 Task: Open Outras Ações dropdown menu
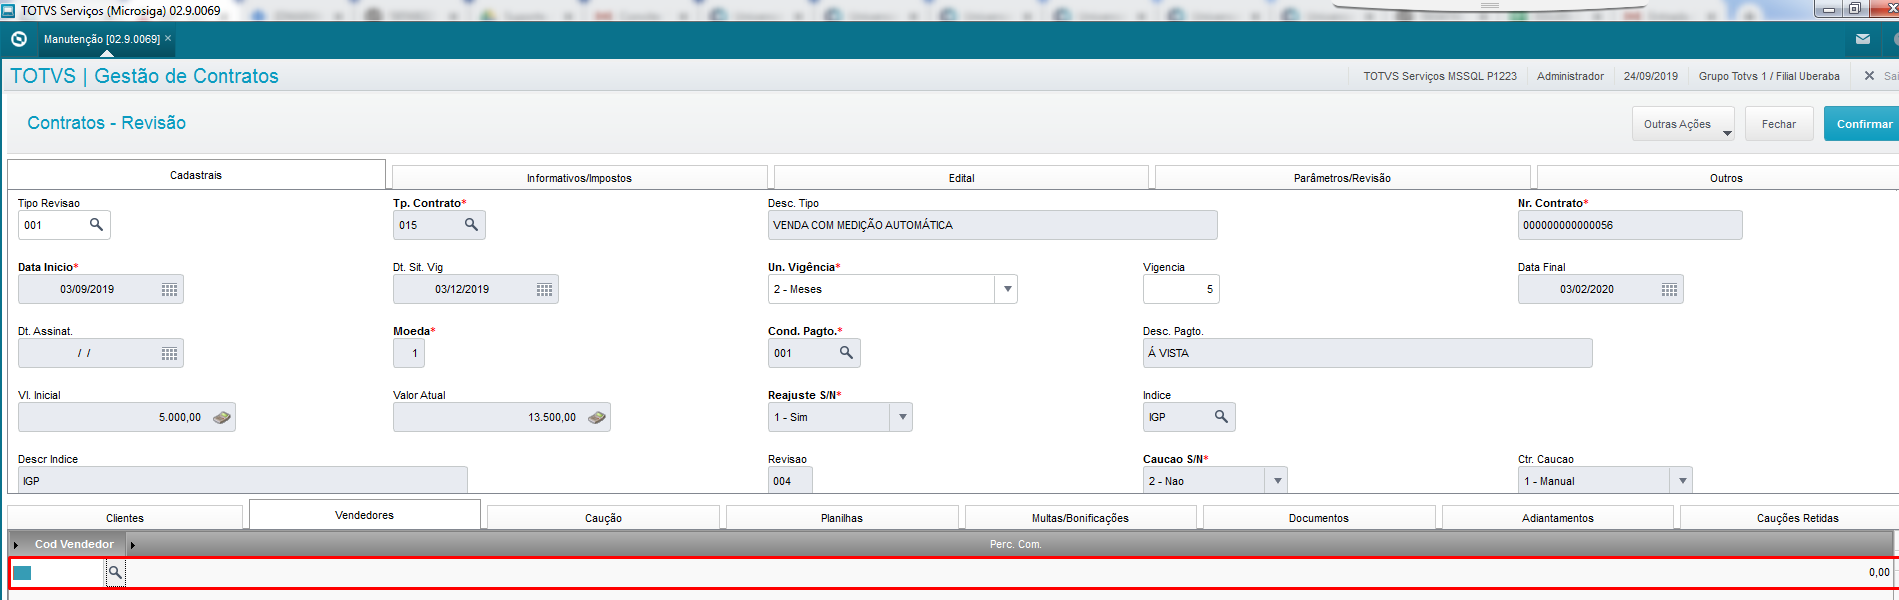[x=1683, y=124]
